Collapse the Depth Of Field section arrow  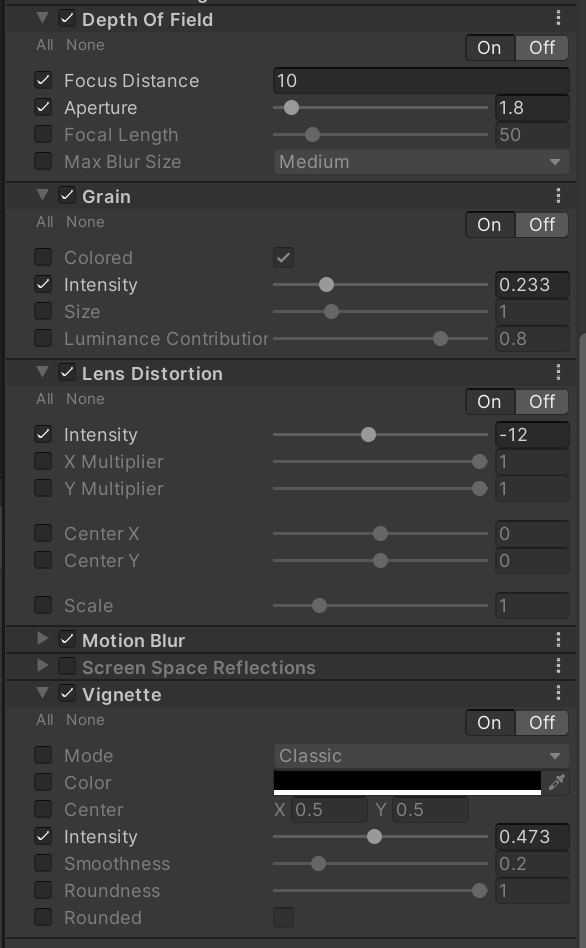[x=42, y=18]
